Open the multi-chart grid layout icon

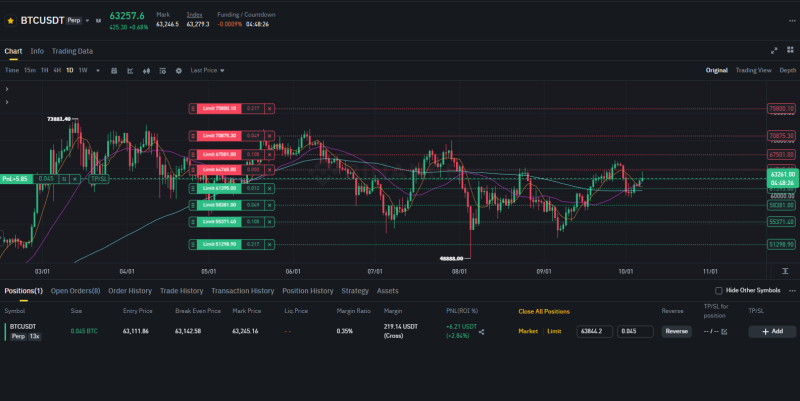(x=790, y=50)
